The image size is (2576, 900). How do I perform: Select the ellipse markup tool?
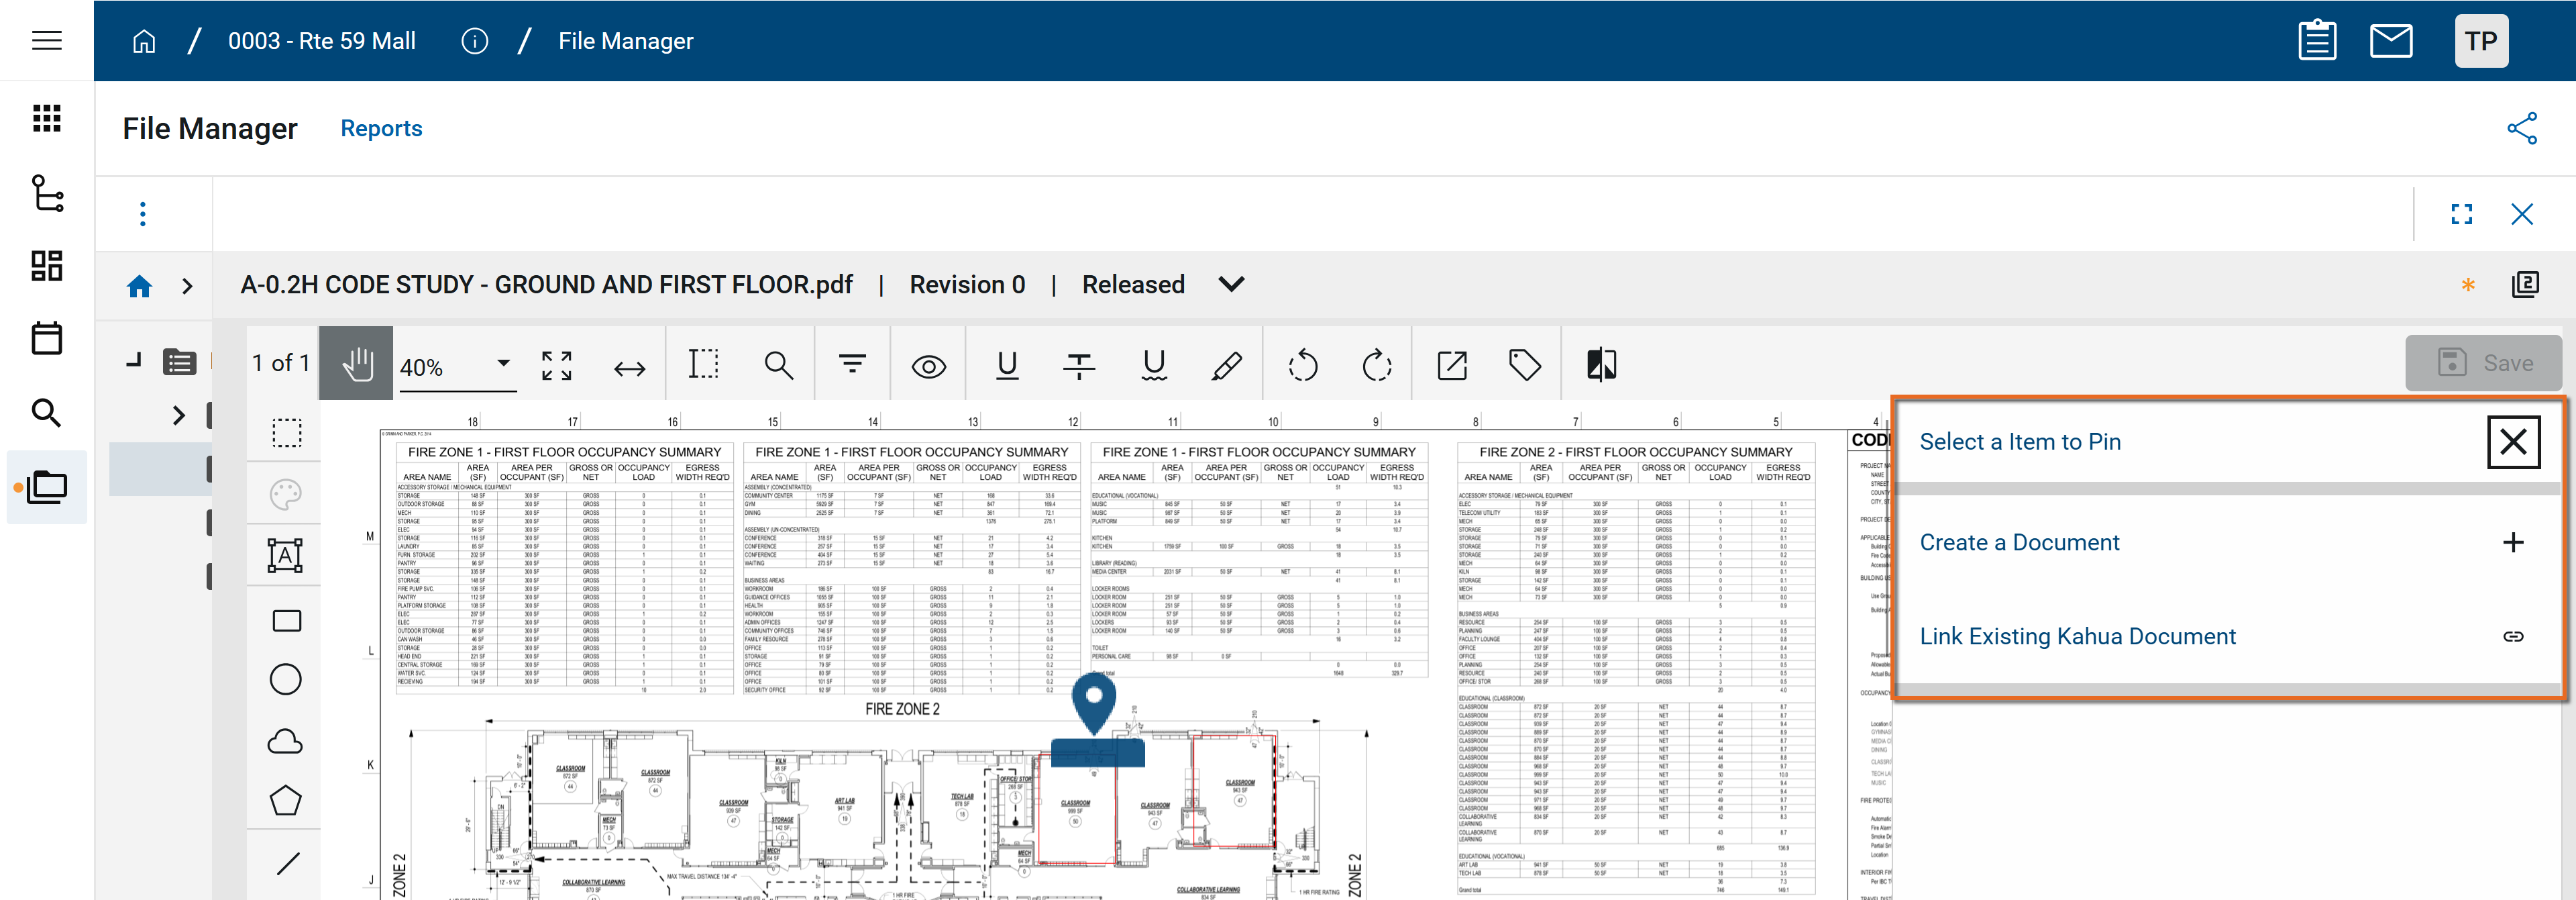tap(285, 680)
